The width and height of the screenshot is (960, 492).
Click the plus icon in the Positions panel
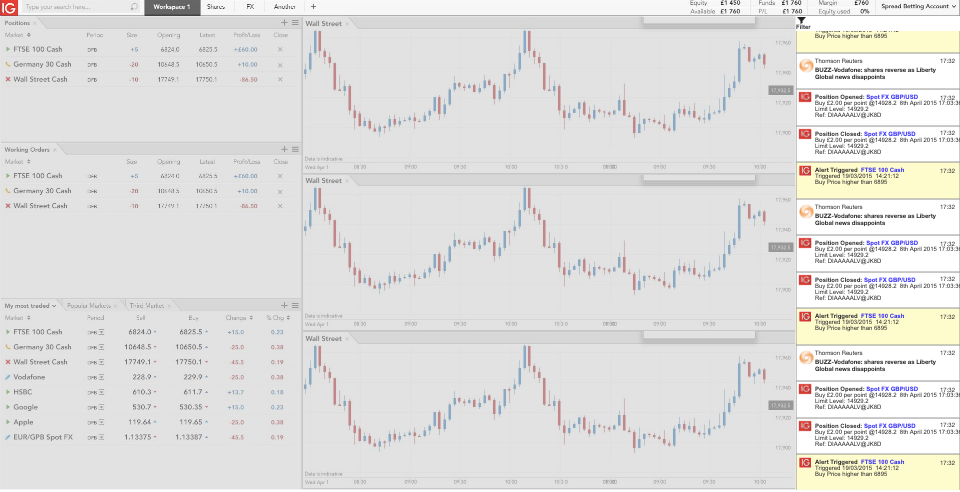click(284, 22)
